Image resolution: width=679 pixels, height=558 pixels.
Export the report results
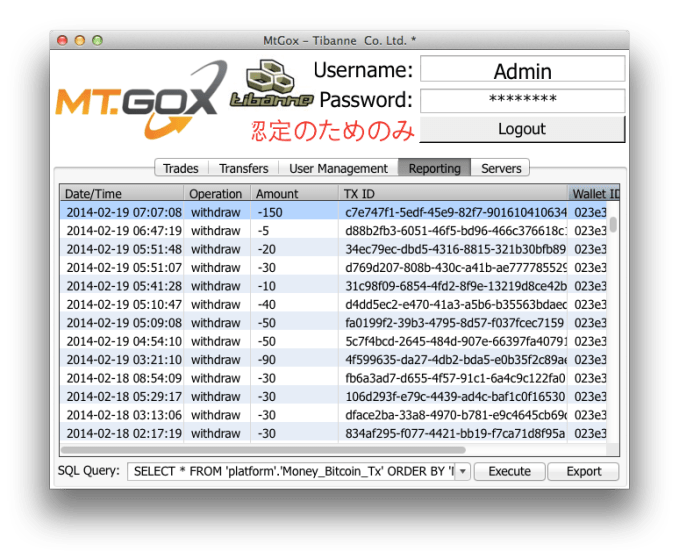(583, 471)
